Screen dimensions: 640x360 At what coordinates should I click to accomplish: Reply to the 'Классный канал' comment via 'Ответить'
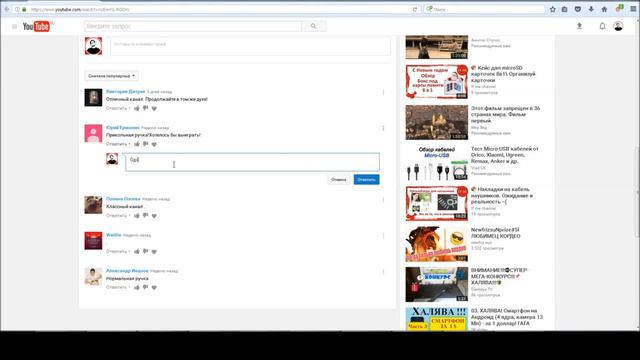click(x=116, y=216)
